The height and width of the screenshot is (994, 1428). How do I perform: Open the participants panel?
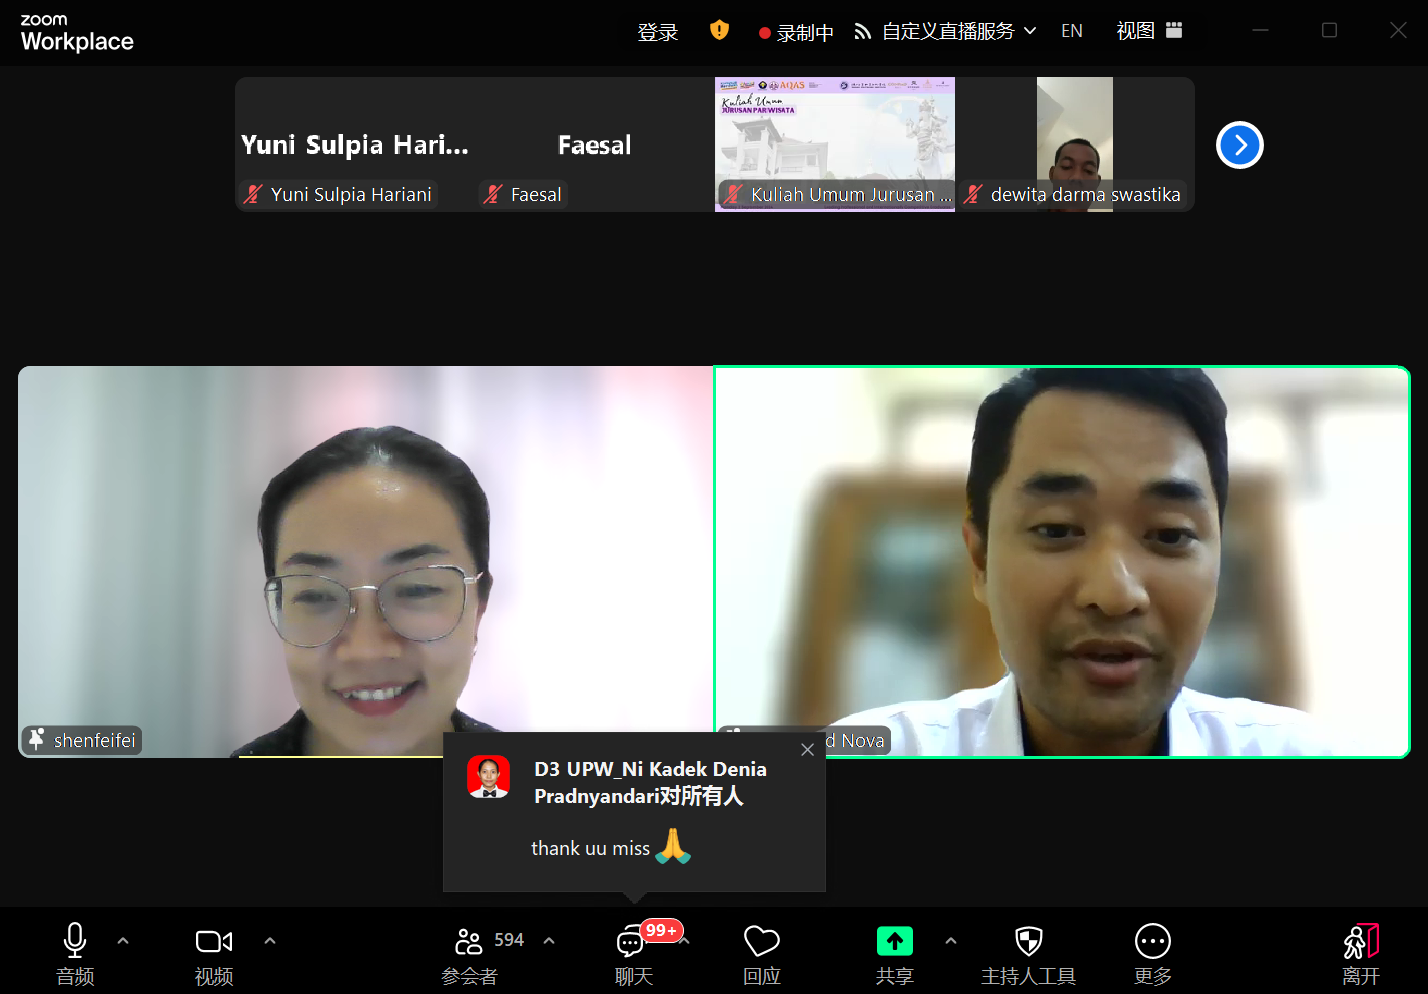coord(469,942)
